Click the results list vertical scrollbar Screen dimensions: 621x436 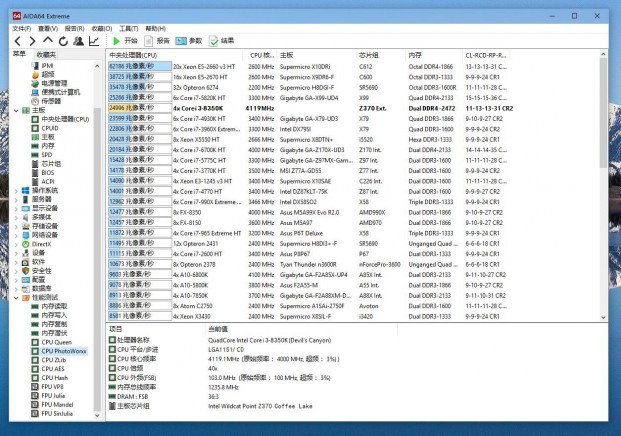click(603, 186)
